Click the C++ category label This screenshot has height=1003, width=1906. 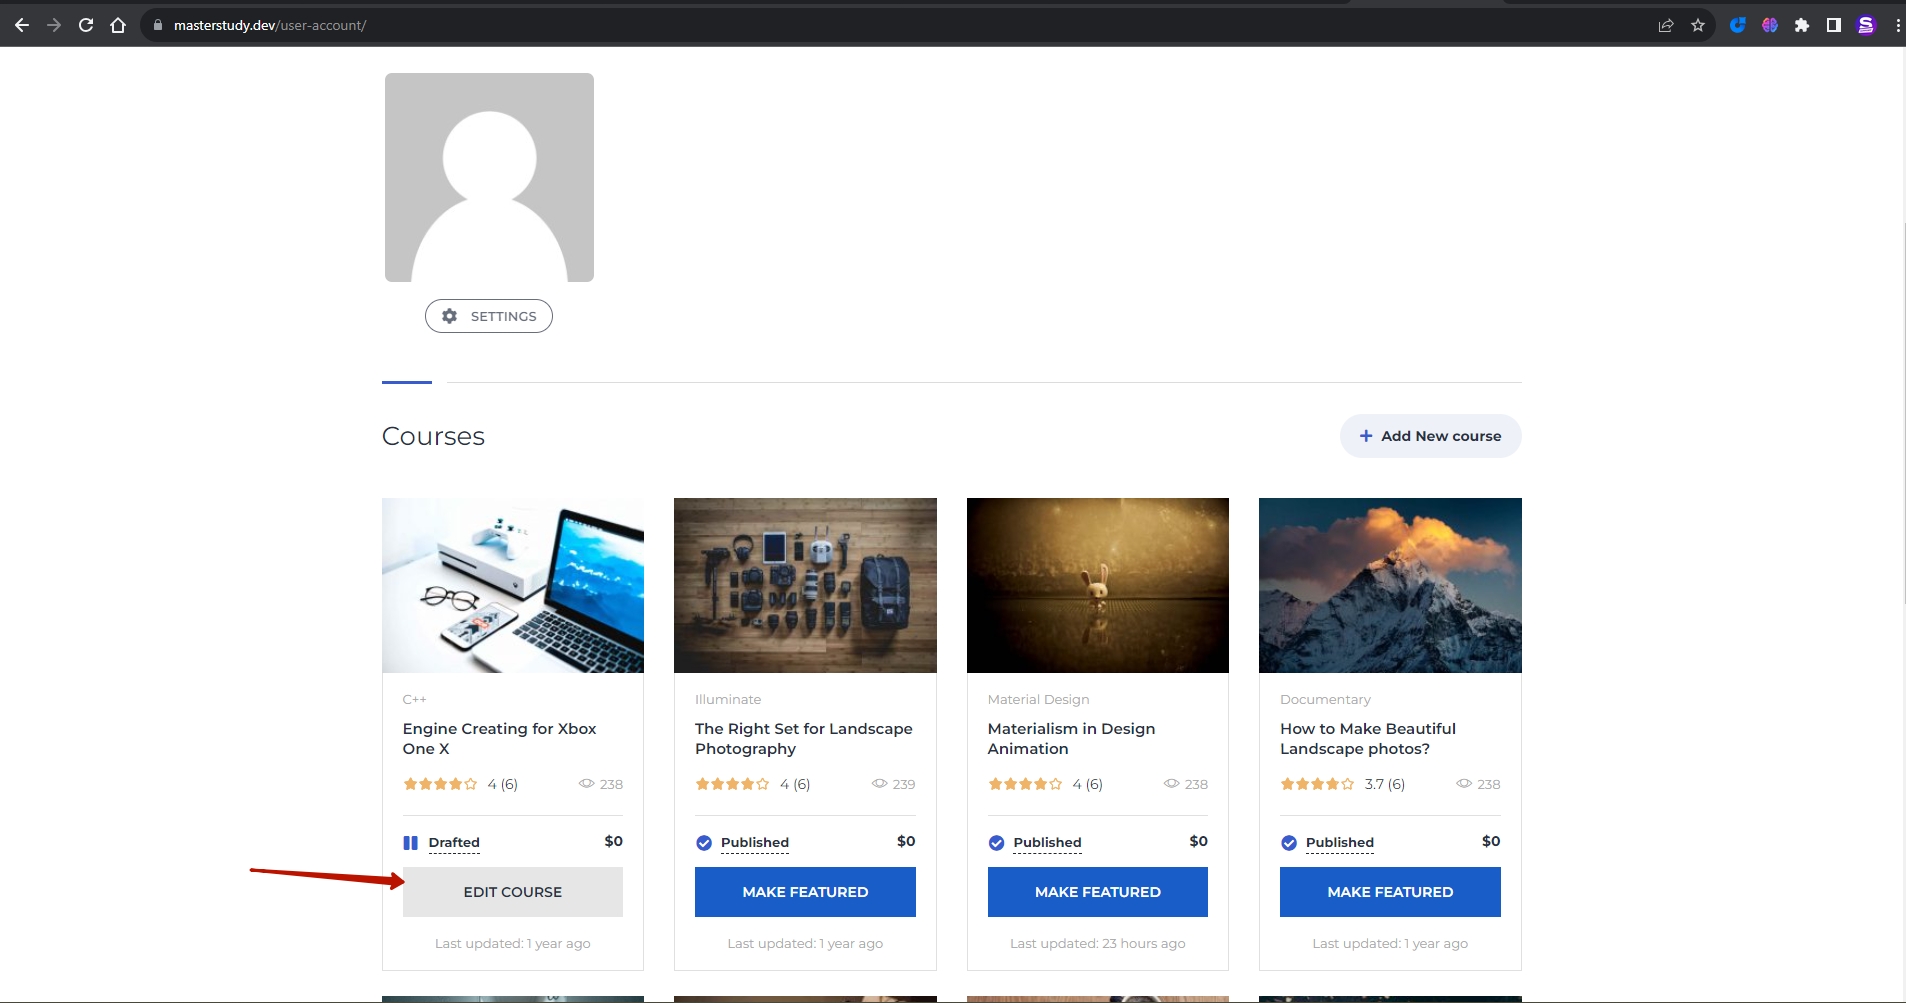coord(414,699)
